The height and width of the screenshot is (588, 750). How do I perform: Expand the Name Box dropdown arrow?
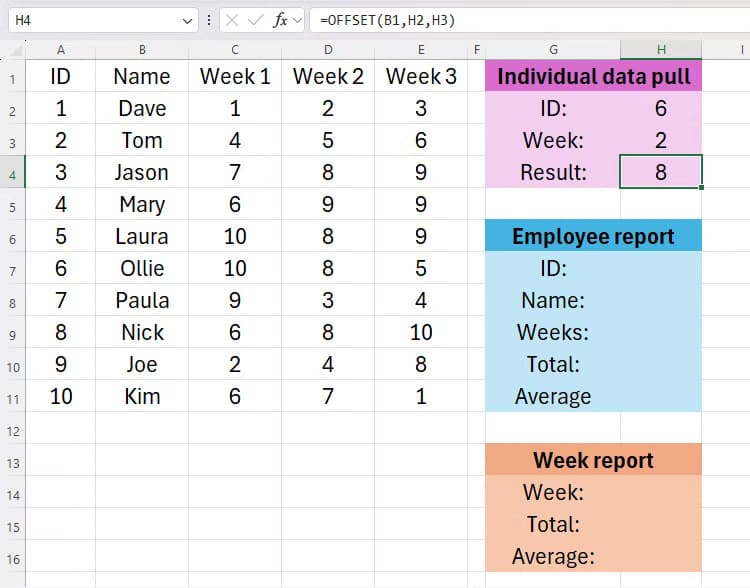tap(189, 20)
